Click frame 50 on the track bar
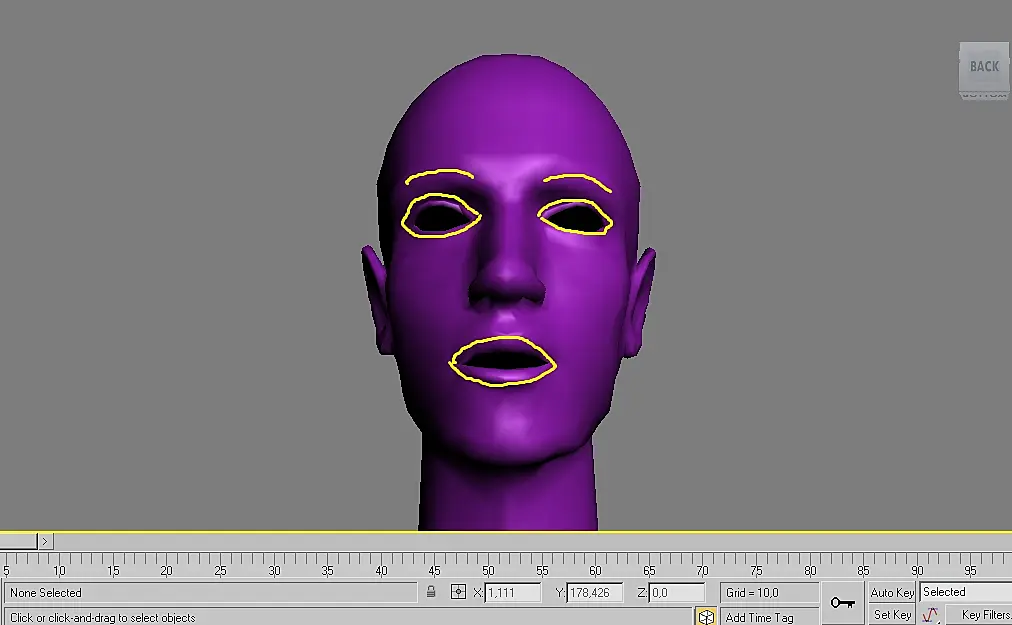Image resolution: width=1012 pixels, height=625 pixels. 488,570
